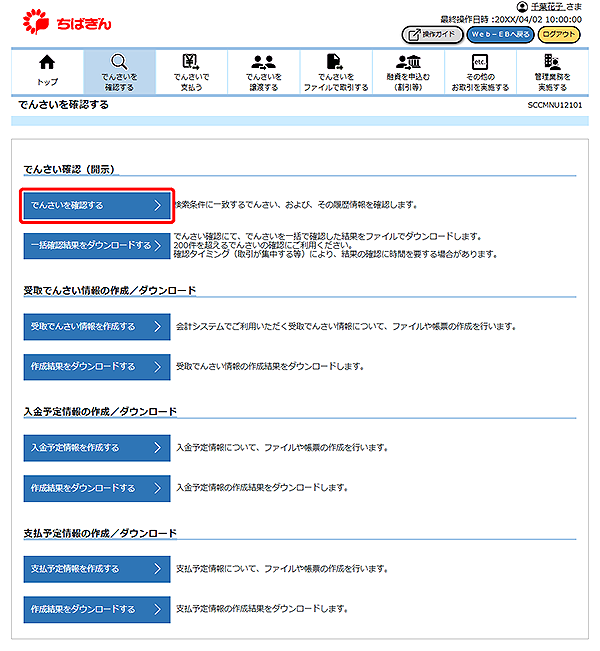Click 作成結果をダウンロードする under 入金予定情報
The height and width of the screenshot is (651, 600).
tap(97, 488)
